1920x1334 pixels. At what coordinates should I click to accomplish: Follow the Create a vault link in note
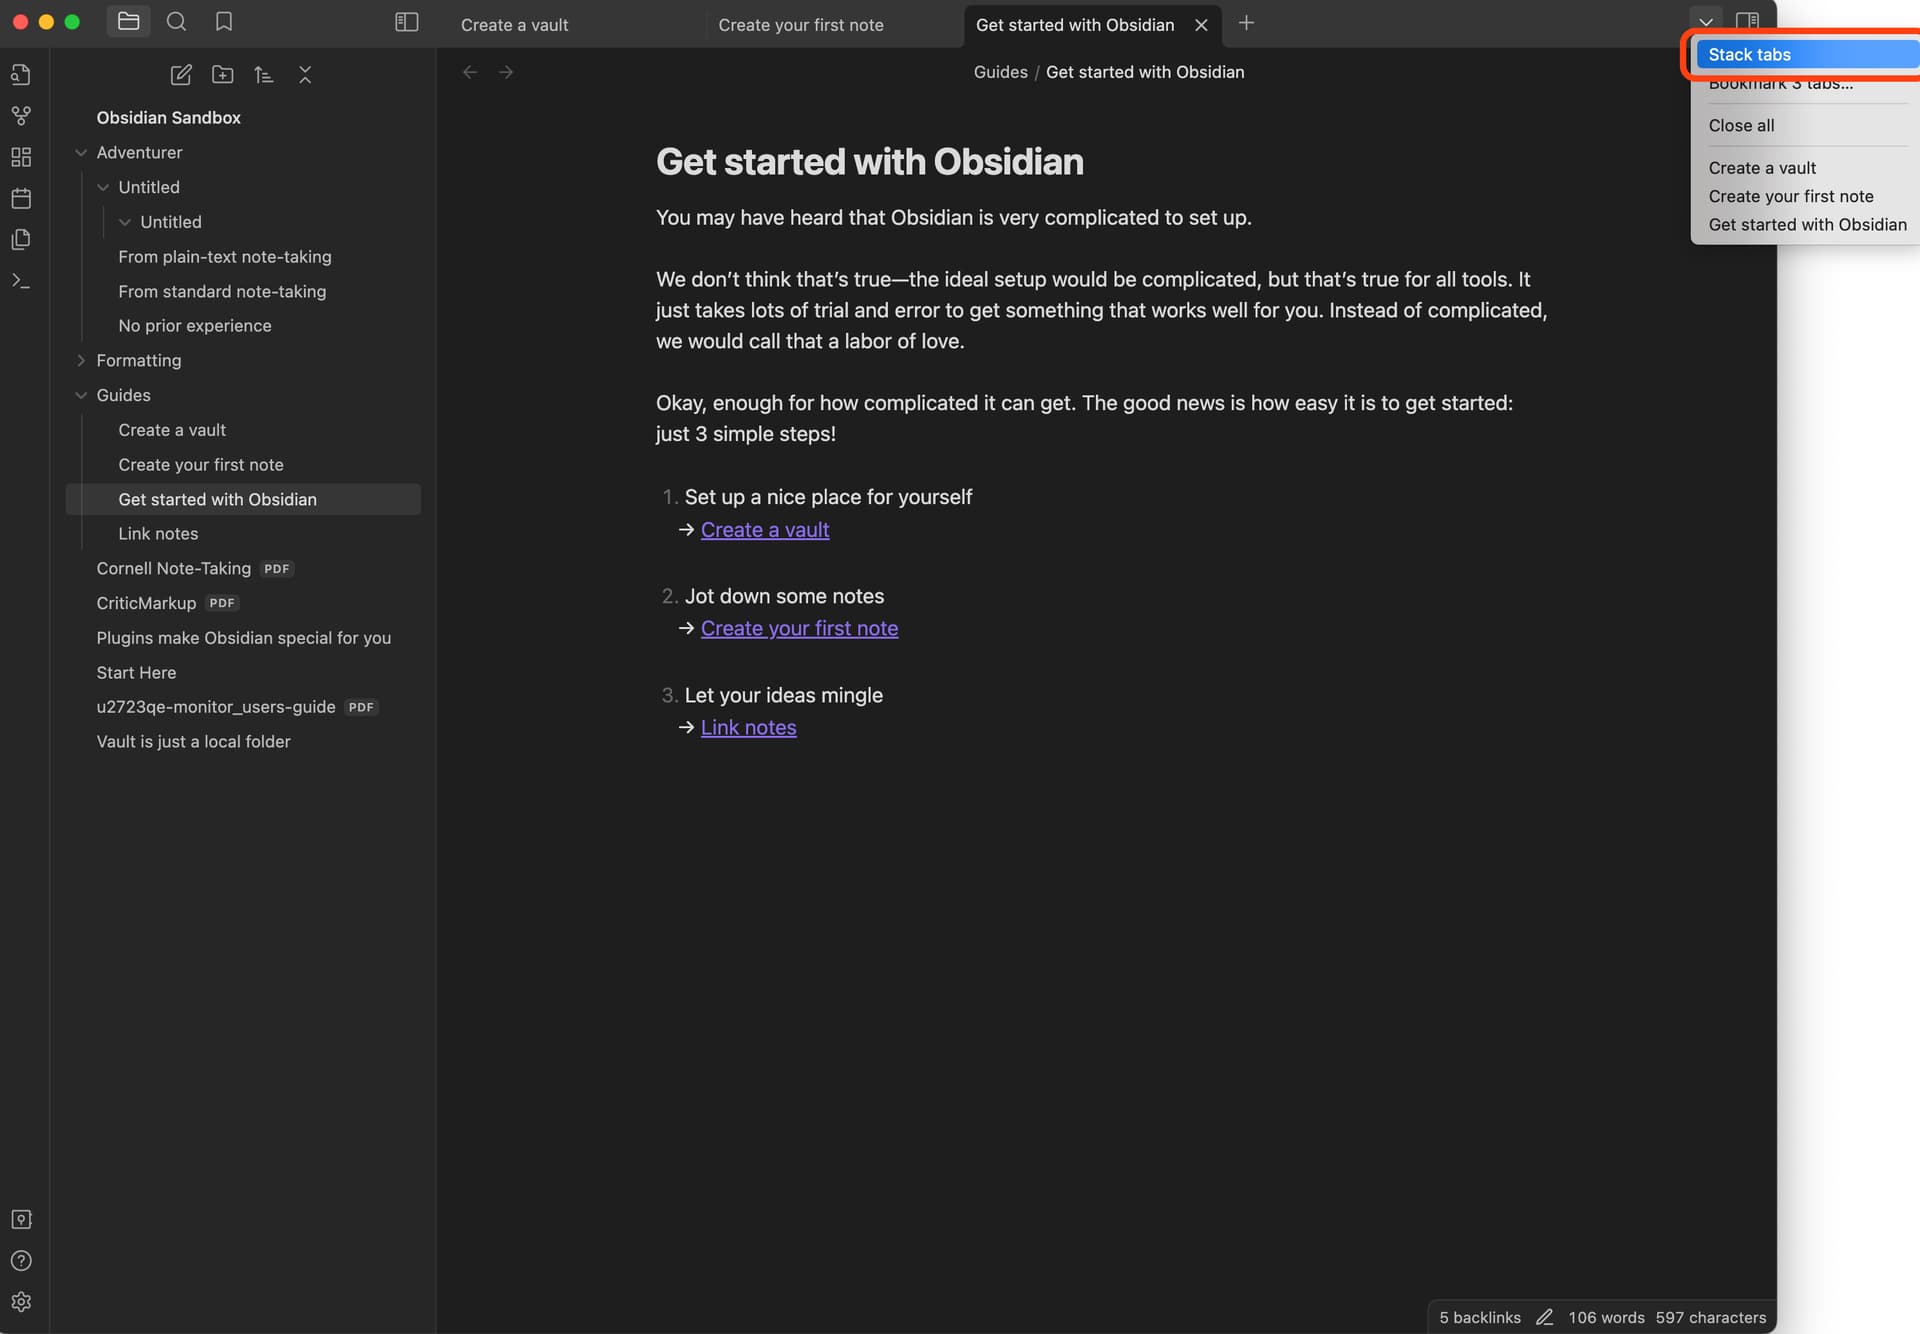764,530
